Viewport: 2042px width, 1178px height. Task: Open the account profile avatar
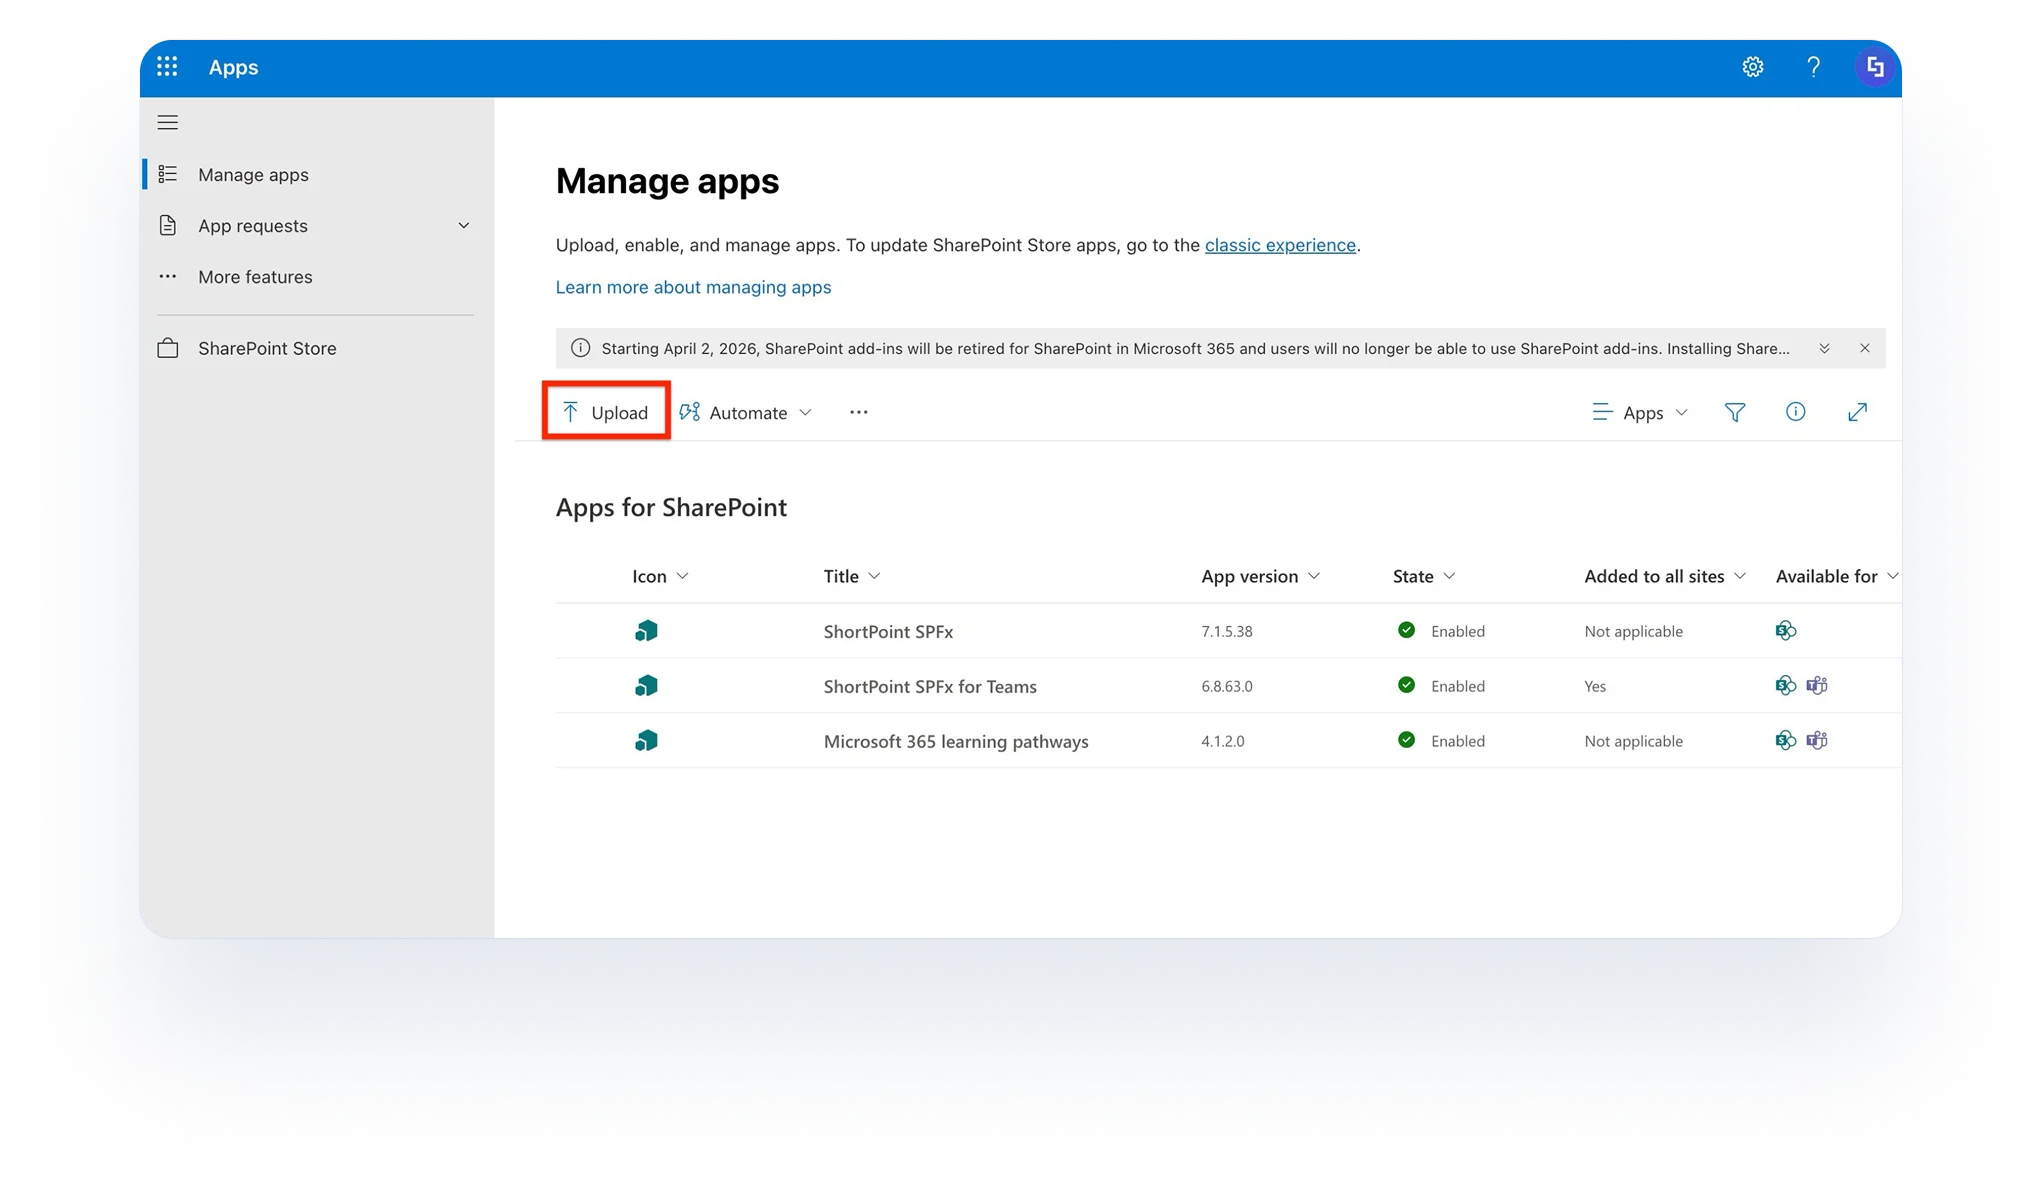[x=1875, y=67]
